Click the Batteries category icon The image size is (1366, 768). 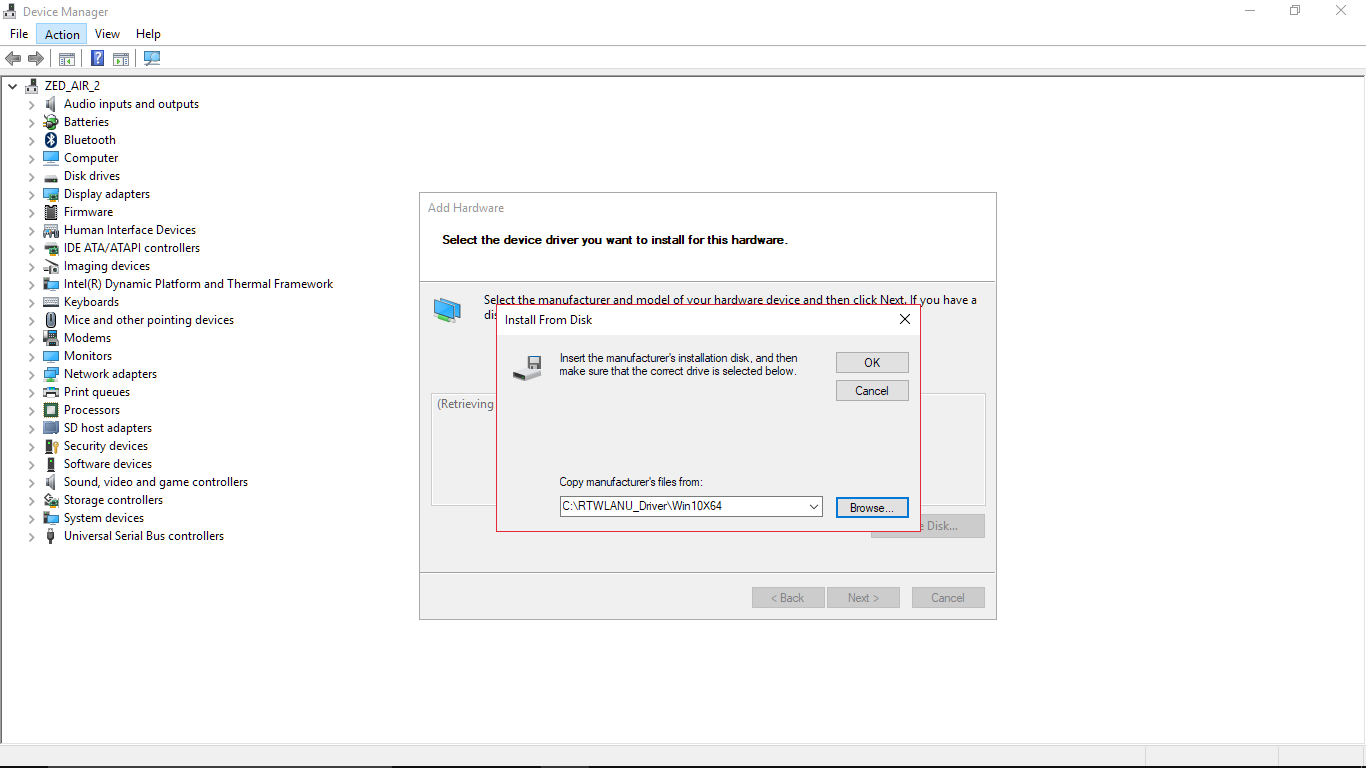click(x=51, y=122)
